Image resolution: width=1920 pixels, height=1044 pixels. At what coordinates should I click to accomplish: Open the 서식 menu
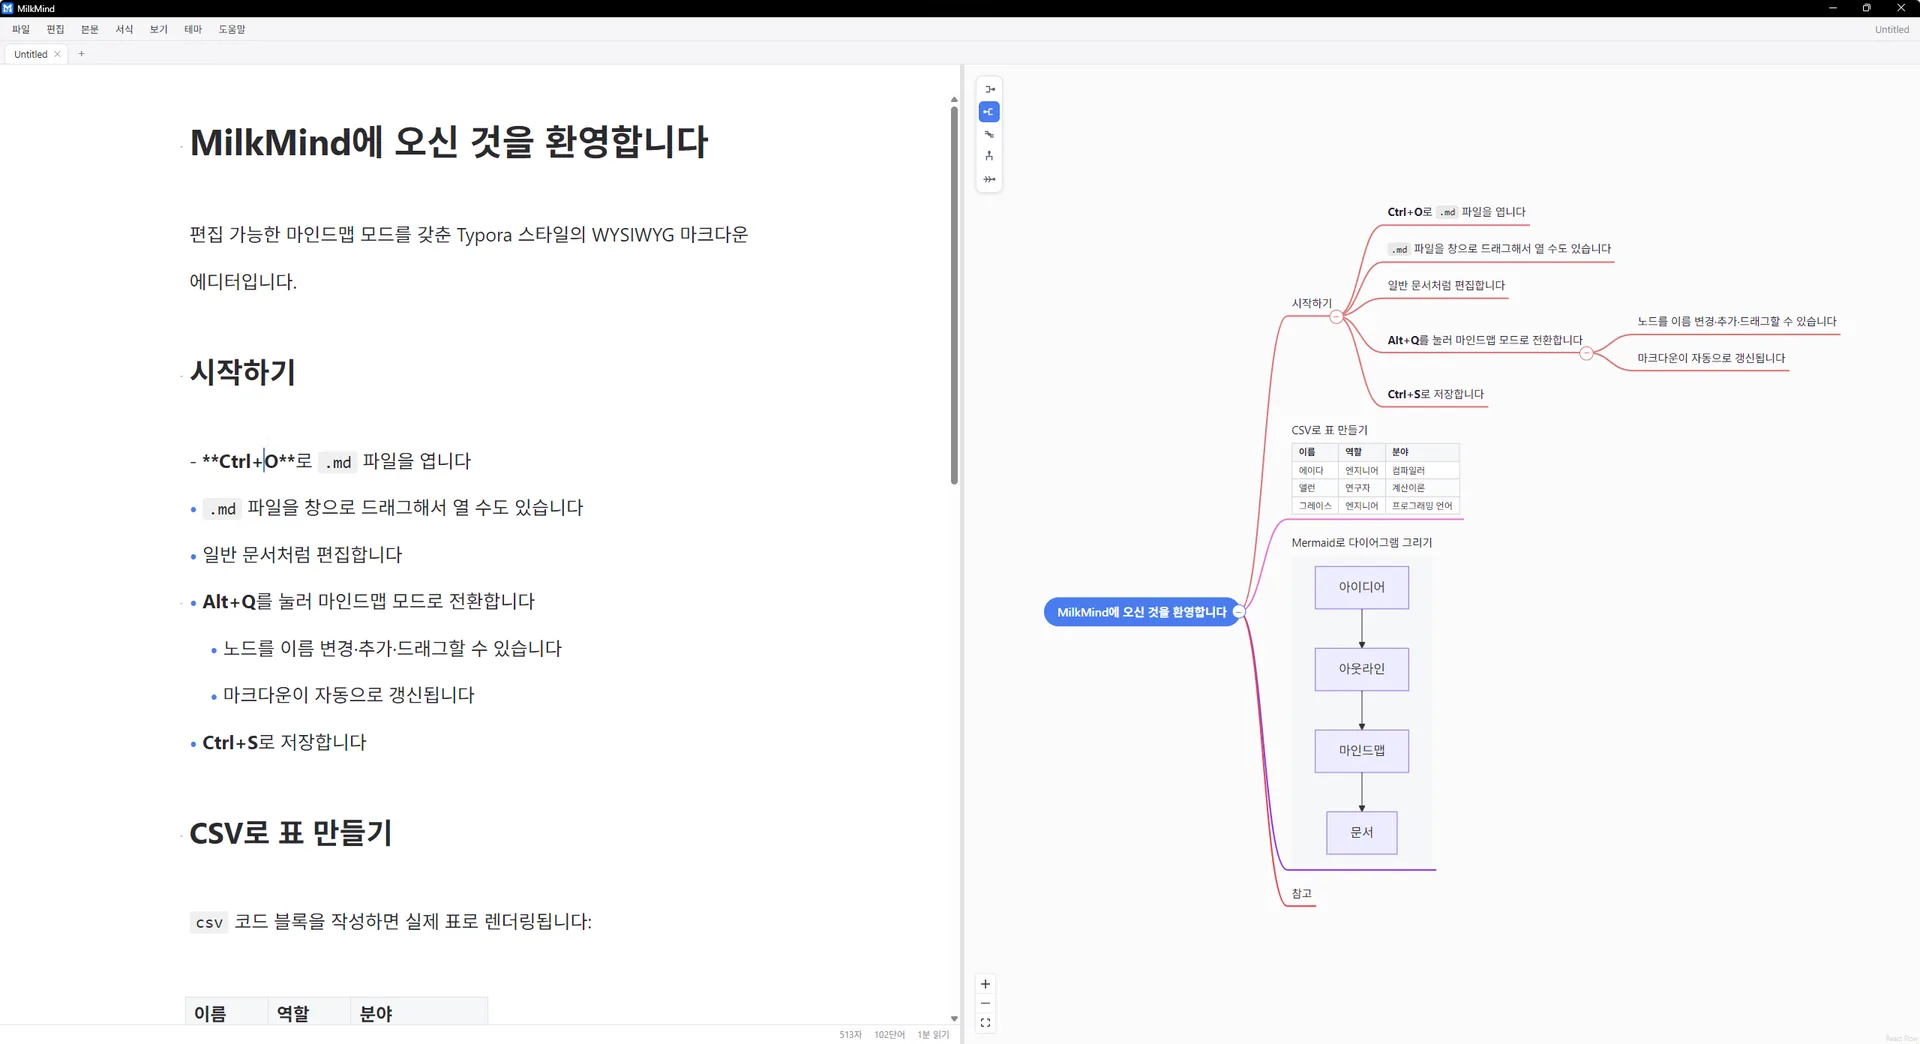point(124,29)
